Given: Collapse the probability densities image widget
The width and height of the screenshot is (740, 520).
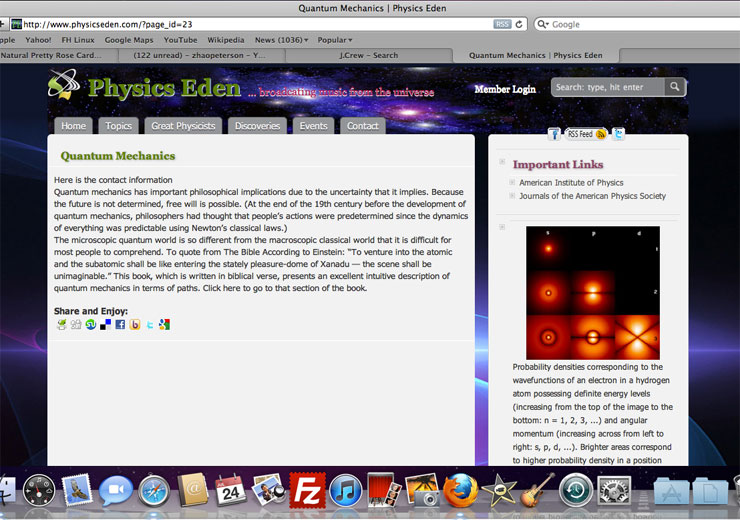Looking at the screenshot, I should pyautogui.click(x=502, y=227).
